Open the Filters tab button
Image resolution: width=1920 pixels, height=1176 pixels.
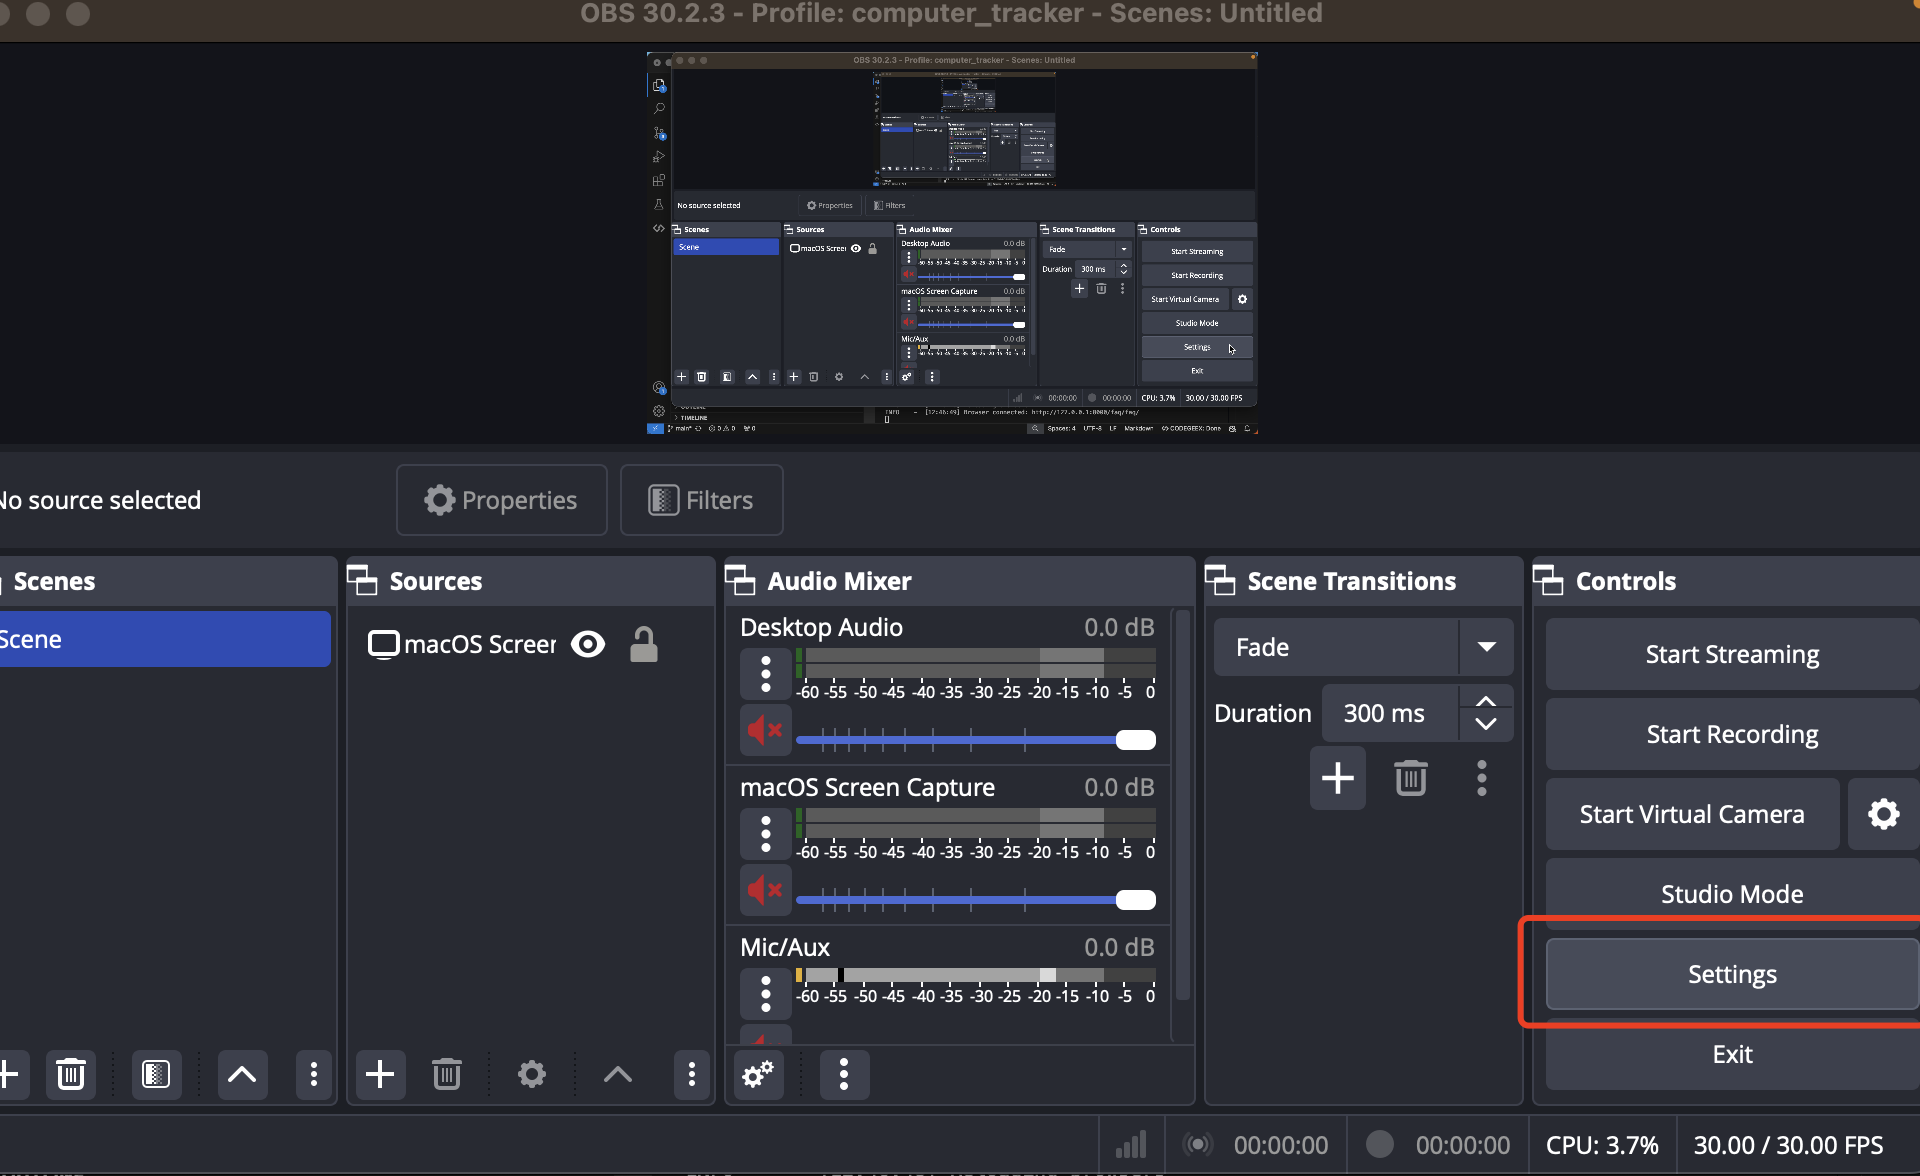coord(701,500)
